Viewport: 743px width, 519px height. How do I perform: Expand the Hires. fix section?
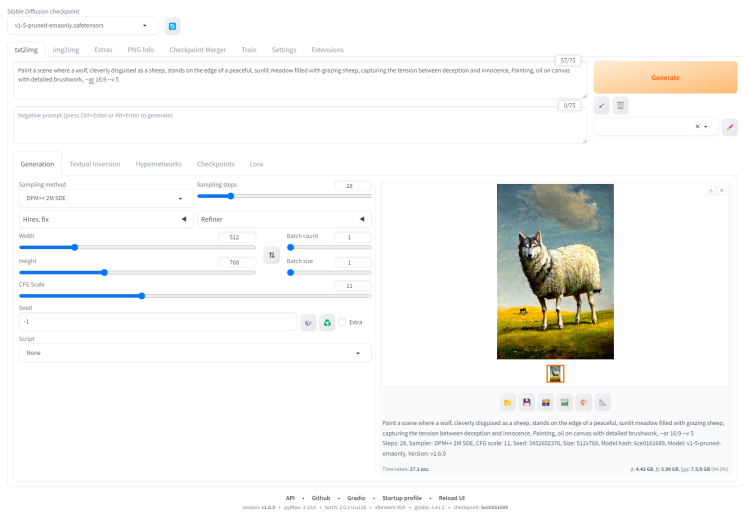click(106, 219)
